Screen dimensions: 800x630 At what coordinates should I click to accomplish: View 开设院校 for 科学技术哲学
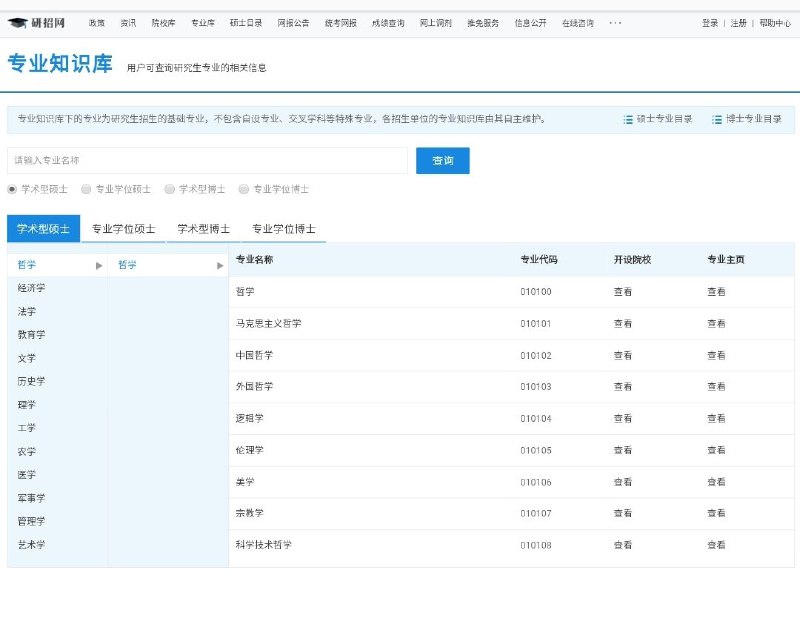623,545
